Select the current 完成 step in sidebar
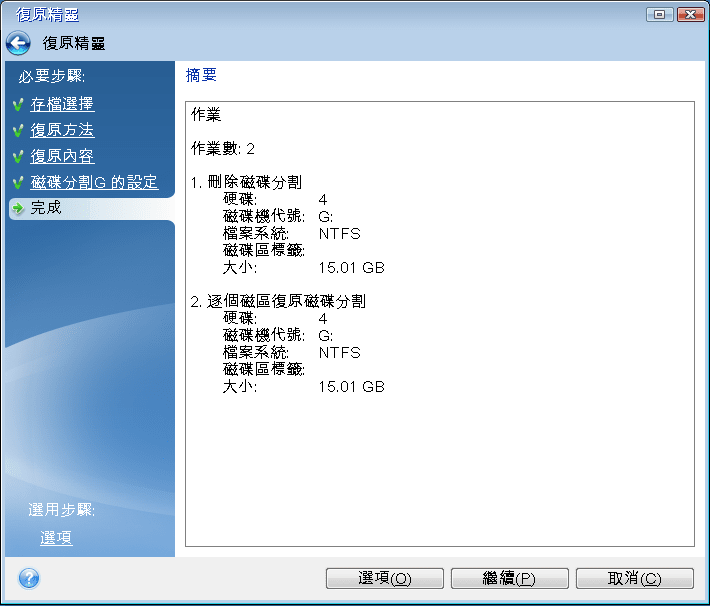710x606 pixels. [46, 208]
